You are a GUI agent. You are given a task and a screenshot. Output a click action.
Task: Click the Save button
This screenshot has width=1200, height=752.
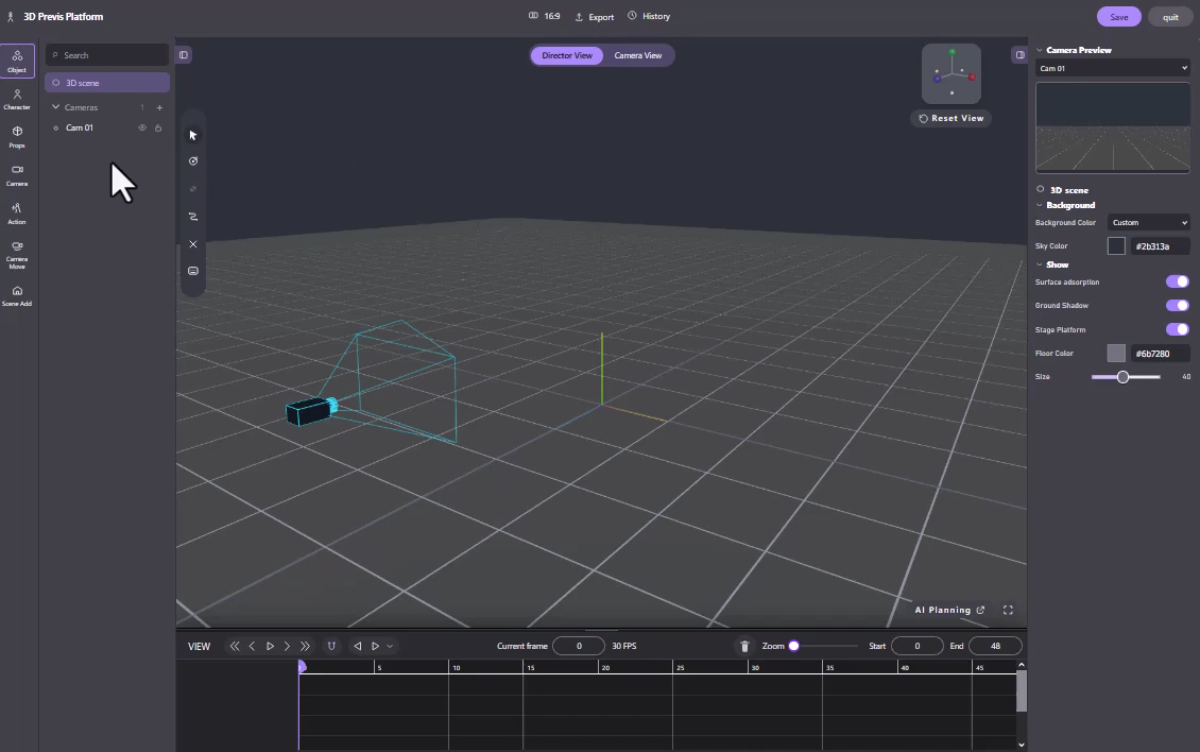tap(1119, 17)
